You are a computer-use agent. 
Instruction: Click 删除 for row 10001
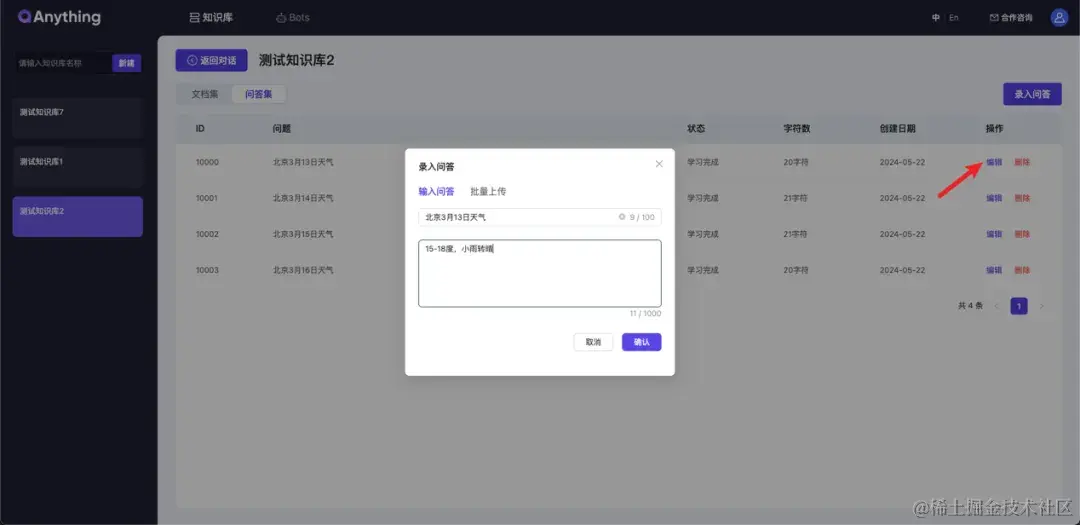[1022, 198]
